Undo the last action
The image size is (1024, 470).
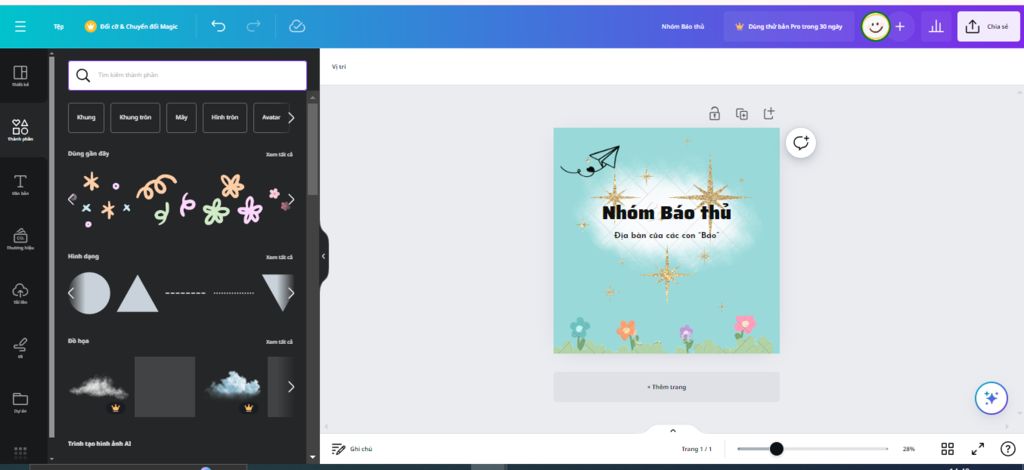(x=218, y=26)
